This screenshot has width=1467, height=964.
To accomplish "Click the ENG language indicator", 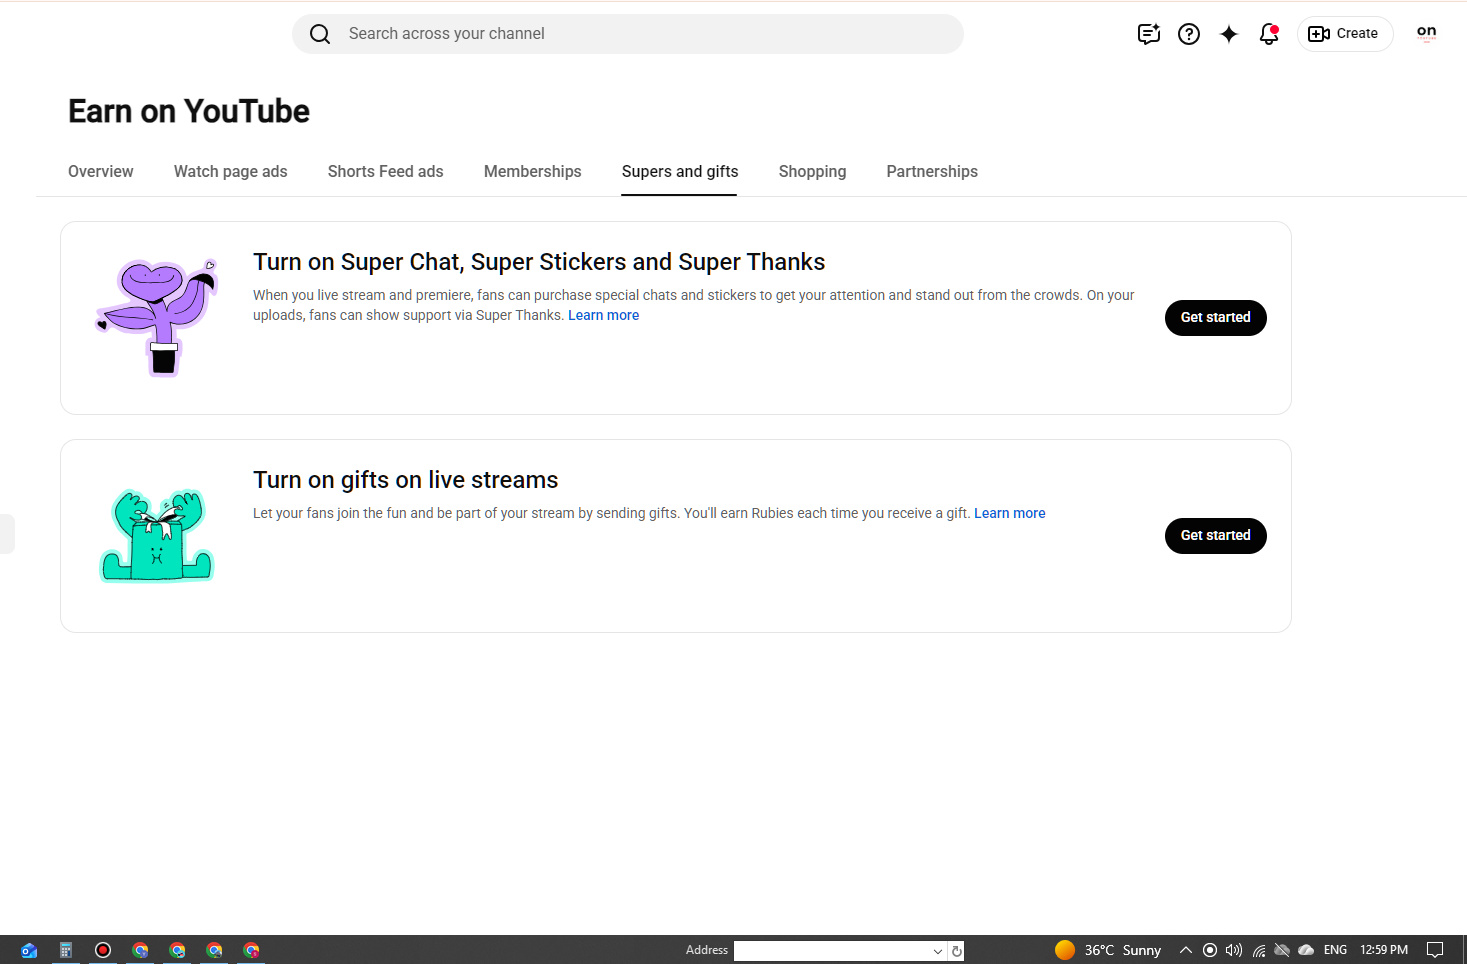I will pyautogui.click(x=1335, y=950).
